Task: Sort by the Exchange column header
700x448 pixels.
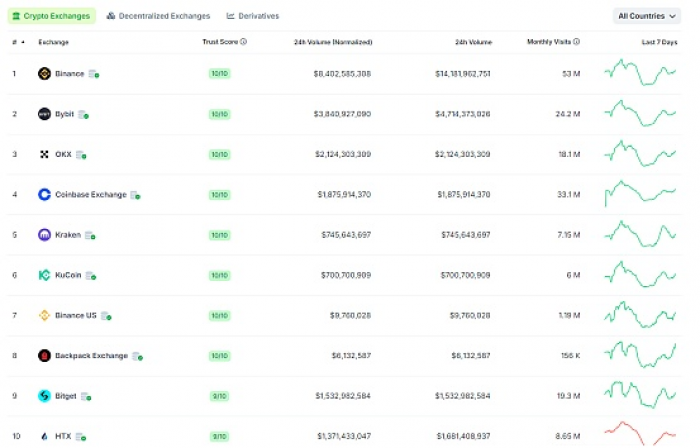Action: coord(54,42)
